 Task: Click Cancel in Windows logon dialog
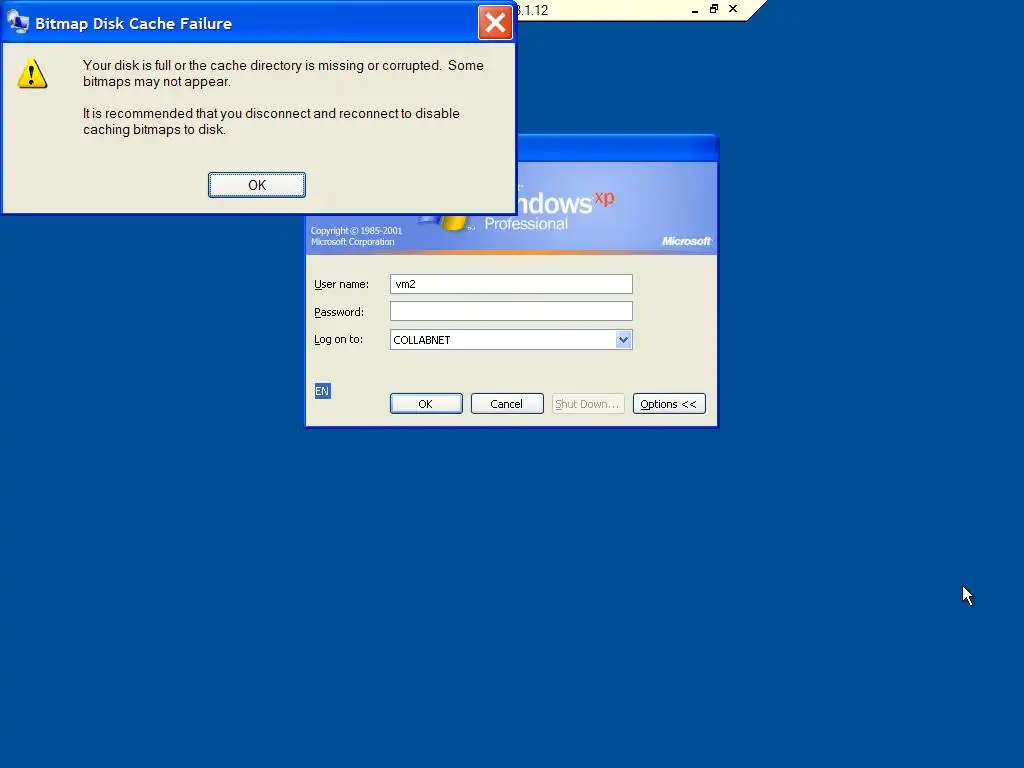coord(507,404)
